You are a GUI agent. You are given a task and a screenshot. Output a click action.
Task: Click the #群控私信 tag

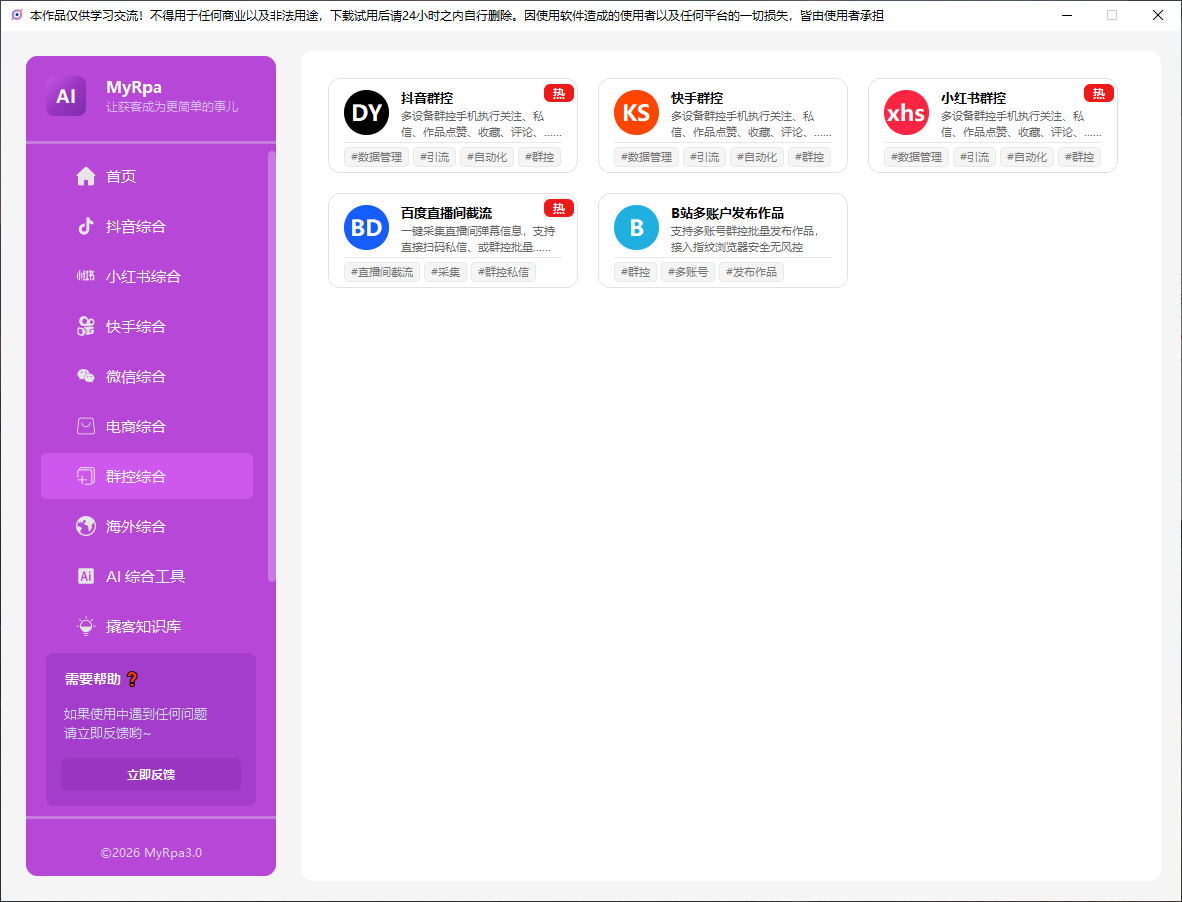(x=504, y=272)
